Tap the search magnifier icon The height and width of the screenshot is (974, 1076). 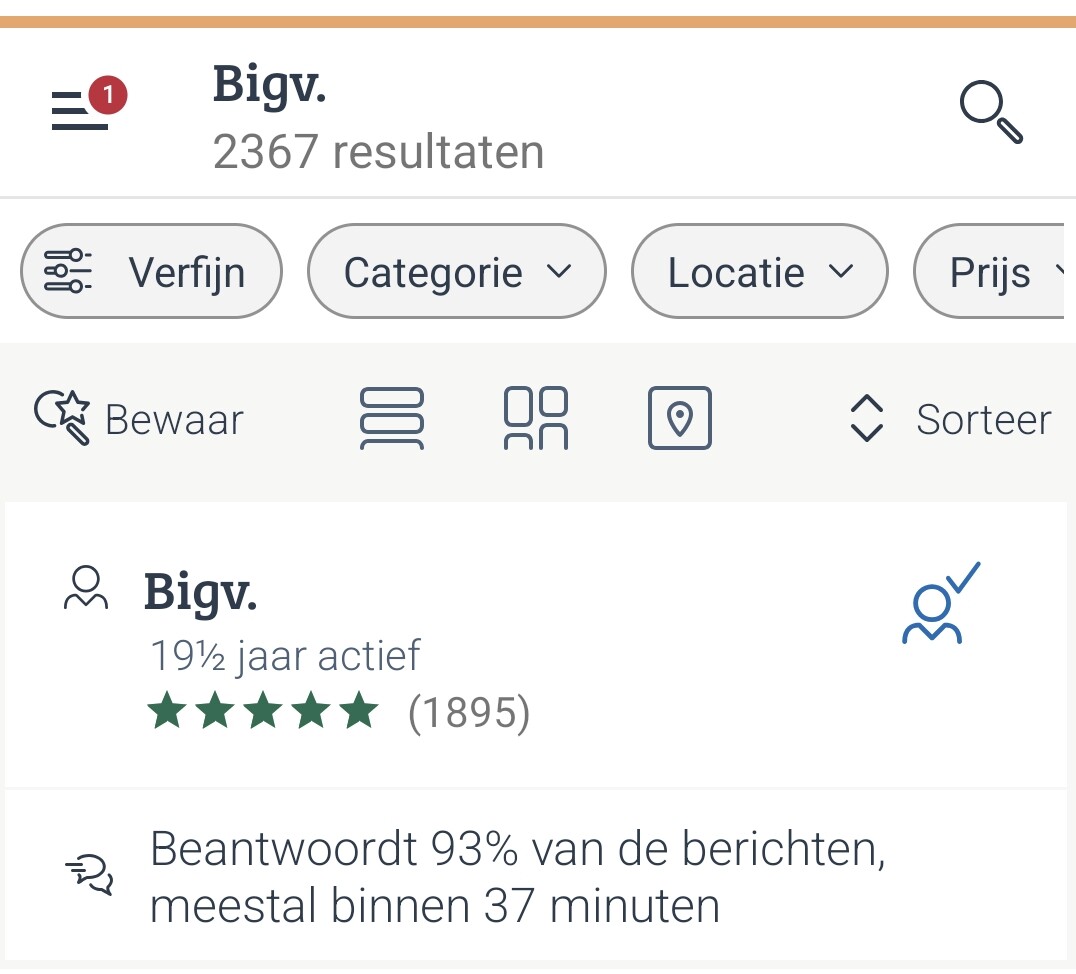coord(991,113)
